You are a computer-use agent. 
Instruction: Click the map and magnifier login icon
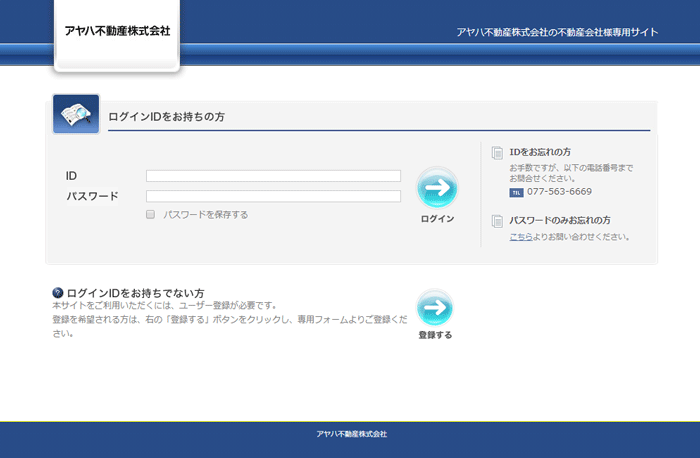[x=76, y=114]
